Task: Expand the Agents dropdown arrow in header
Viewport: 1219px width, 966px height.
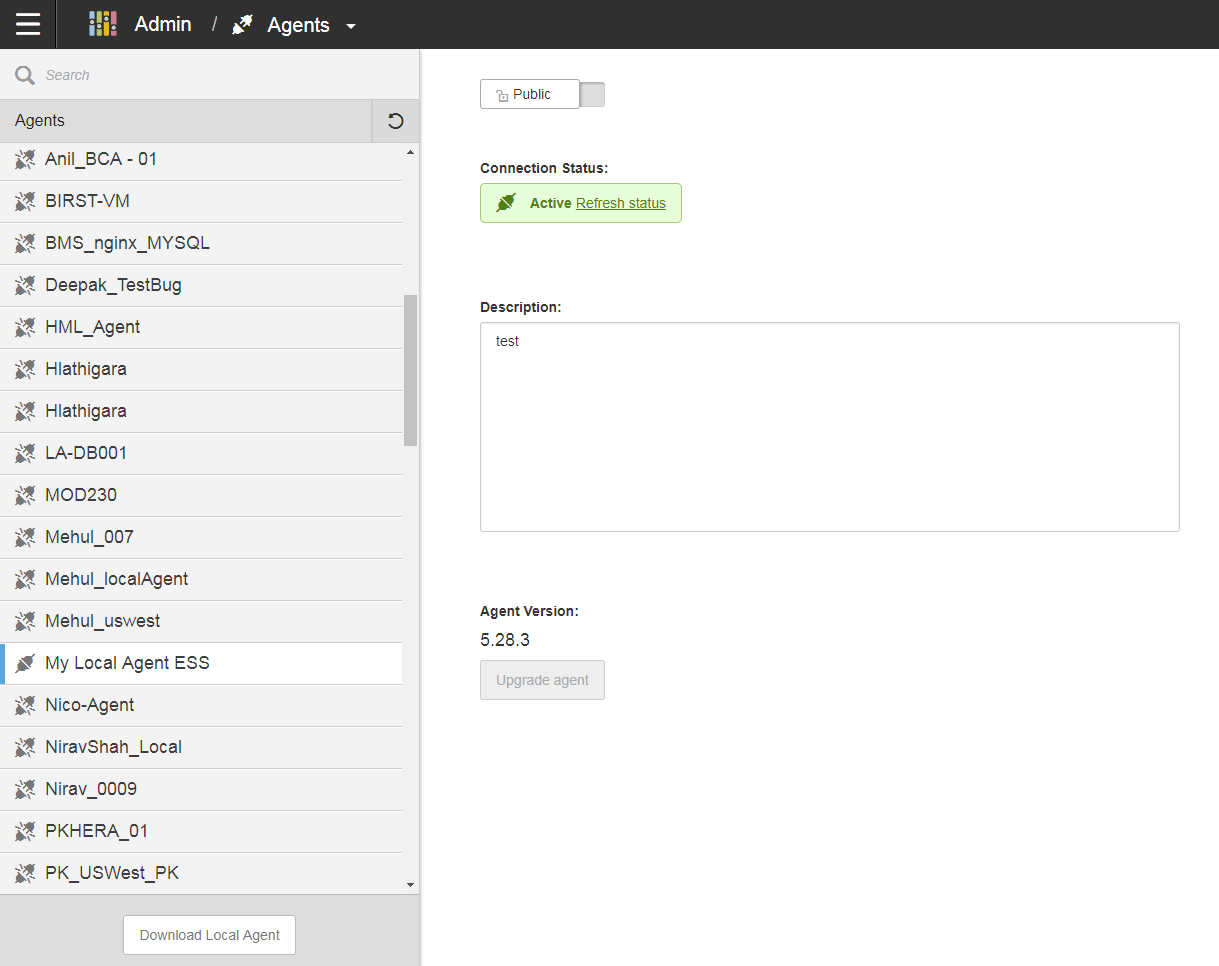Action: 351,27
